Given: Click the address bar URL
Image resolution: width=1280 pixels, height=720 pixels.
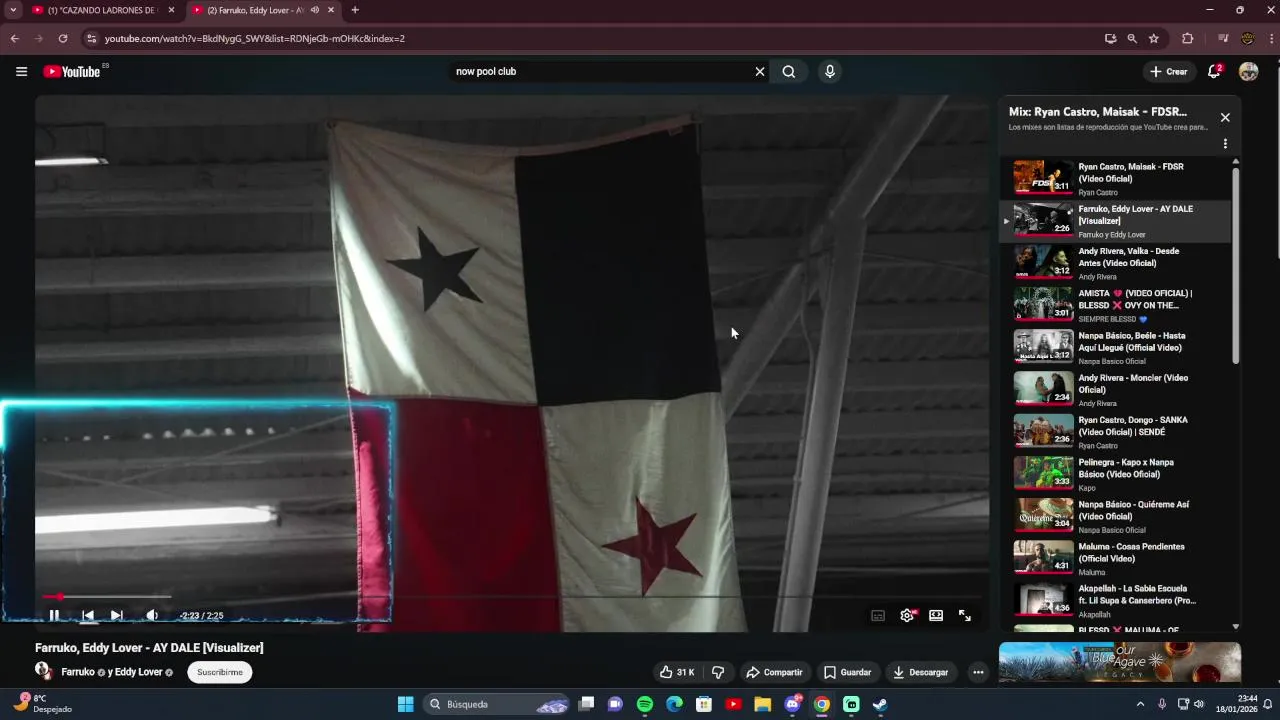Looking at the screenshot, I should (255, 38).
